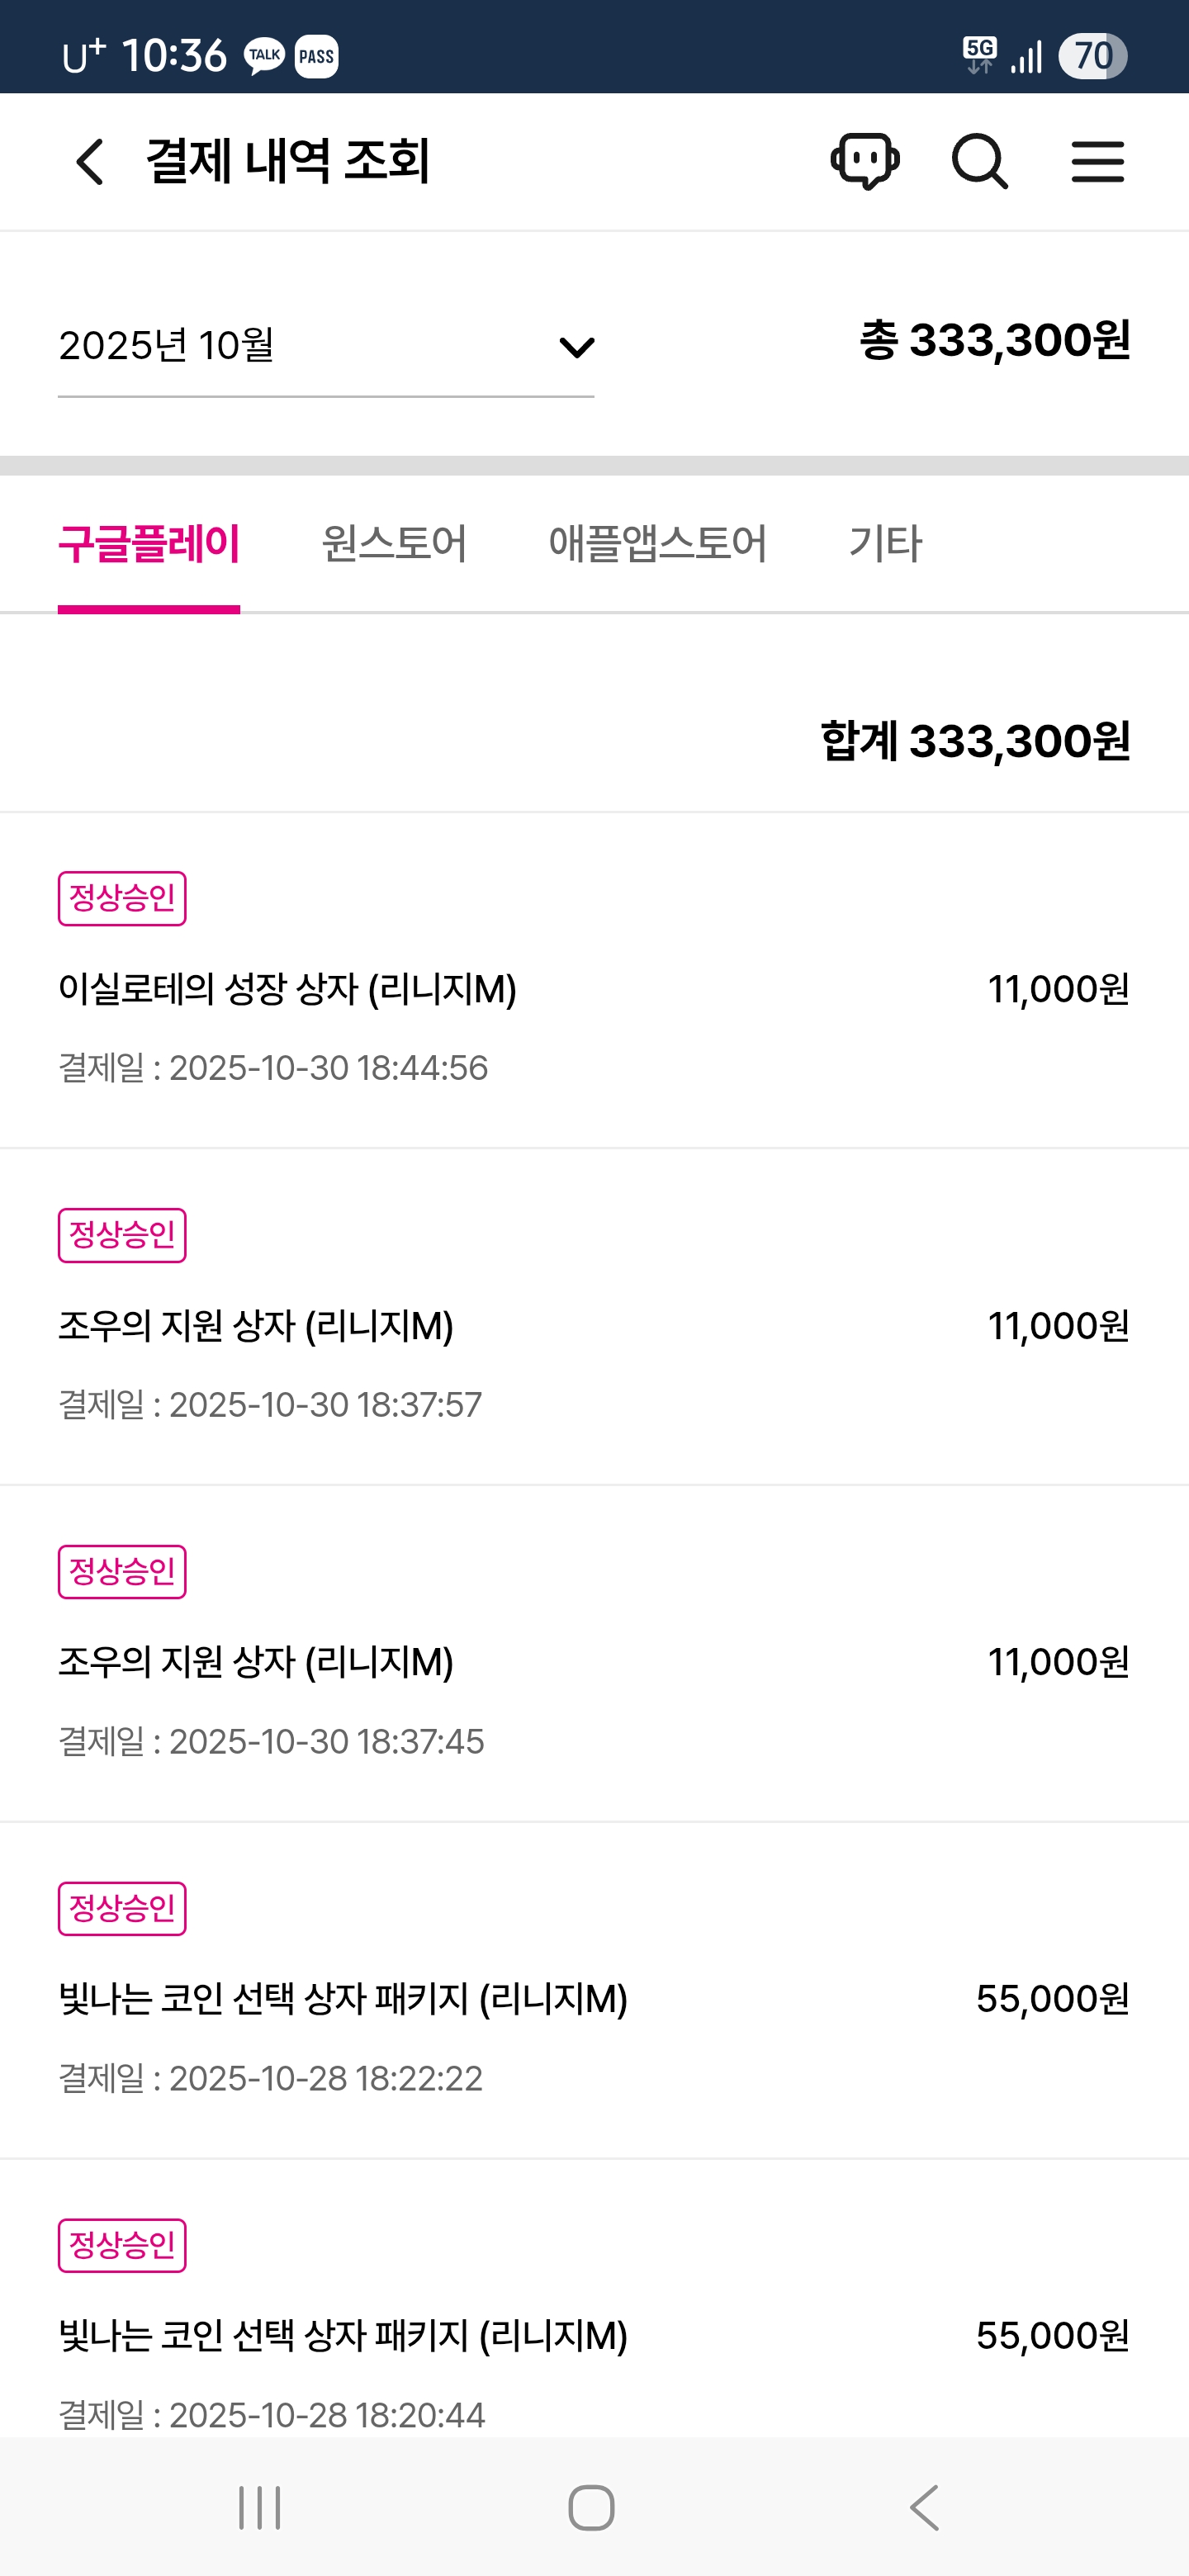The height and width of the screenshot is (2576, 1189).
Task: Tap the search magnifier icon
Action: (x=979, y=161)
